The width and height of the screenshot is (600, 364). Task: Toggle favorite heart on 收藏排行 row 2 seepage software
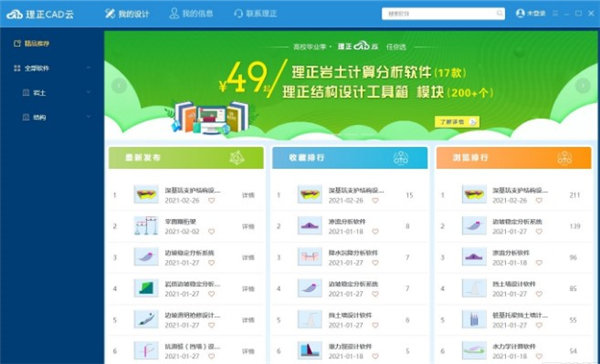click(x=375, y=232)
